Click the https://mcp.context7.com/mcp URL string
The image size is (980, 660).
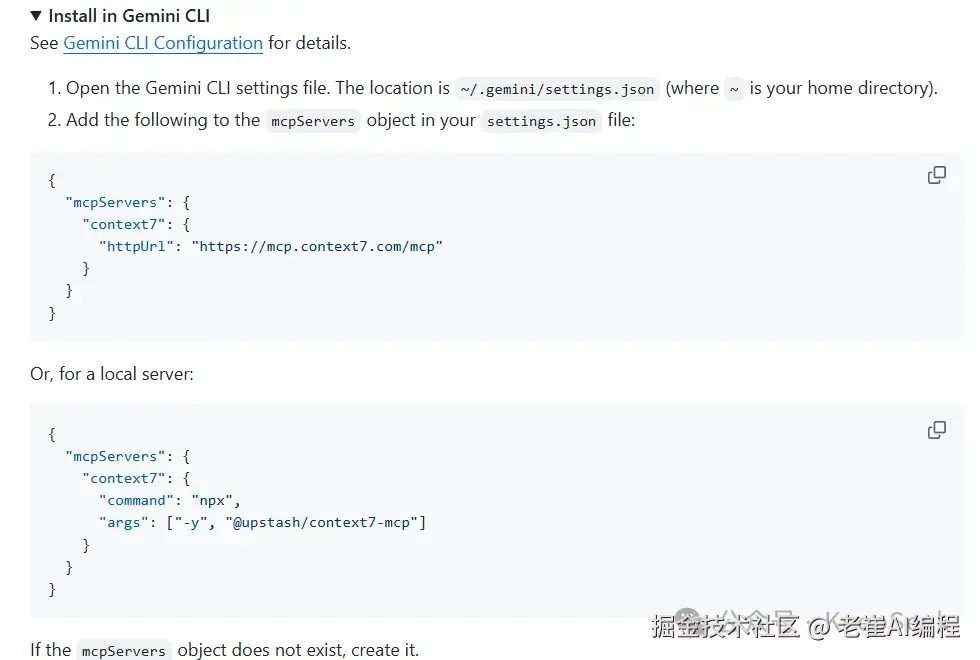317,246
